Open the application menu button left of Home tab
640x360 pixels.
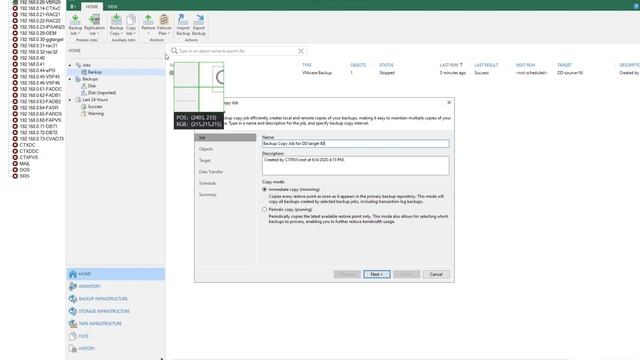pos(73,7)
